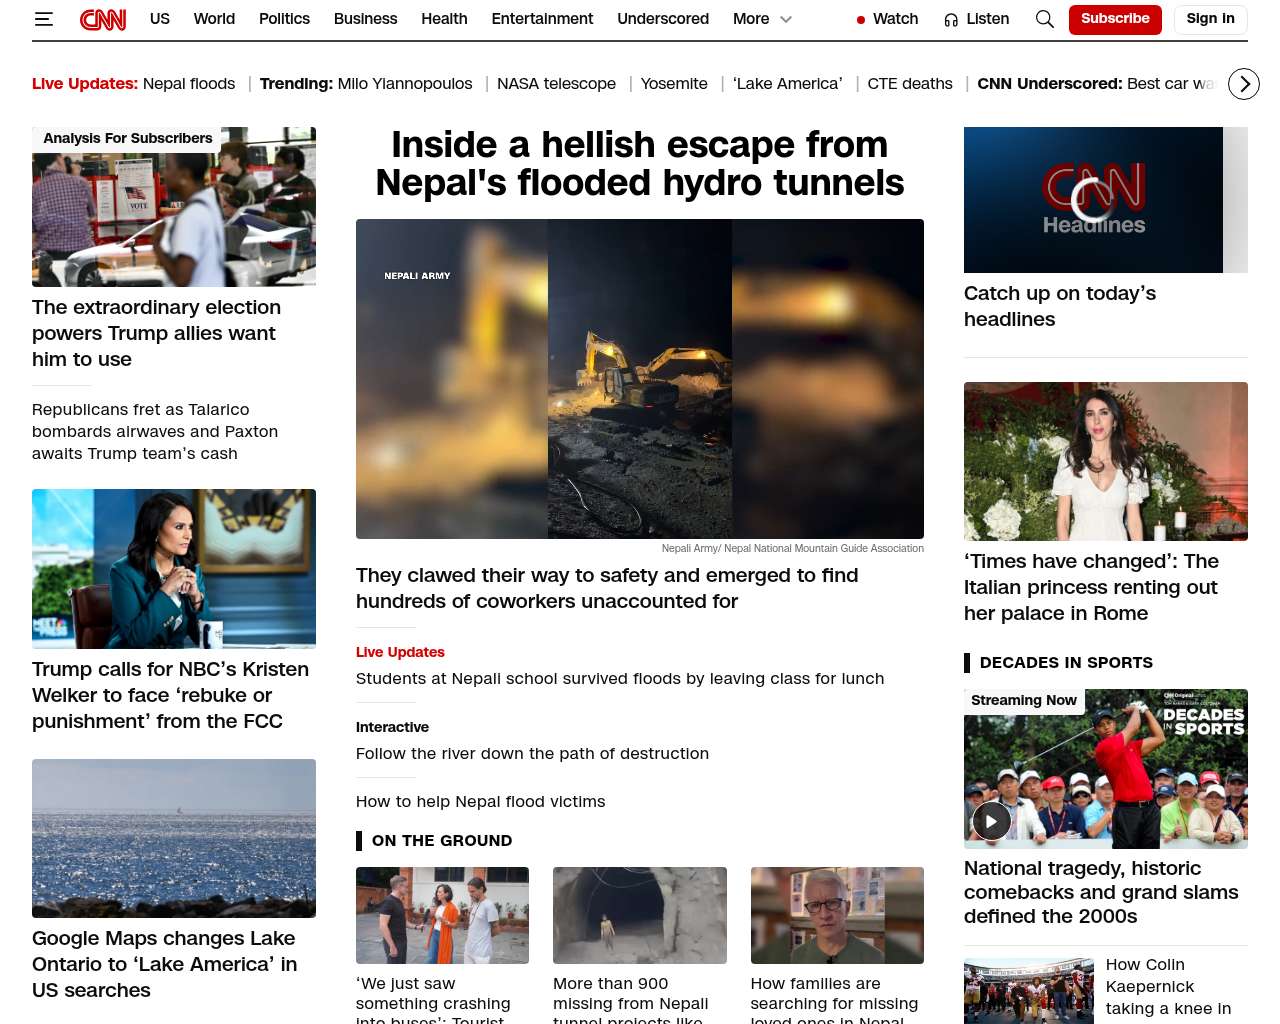Expand the More menu chevron
This screenshot has width=1280, height=1024.
786,19
